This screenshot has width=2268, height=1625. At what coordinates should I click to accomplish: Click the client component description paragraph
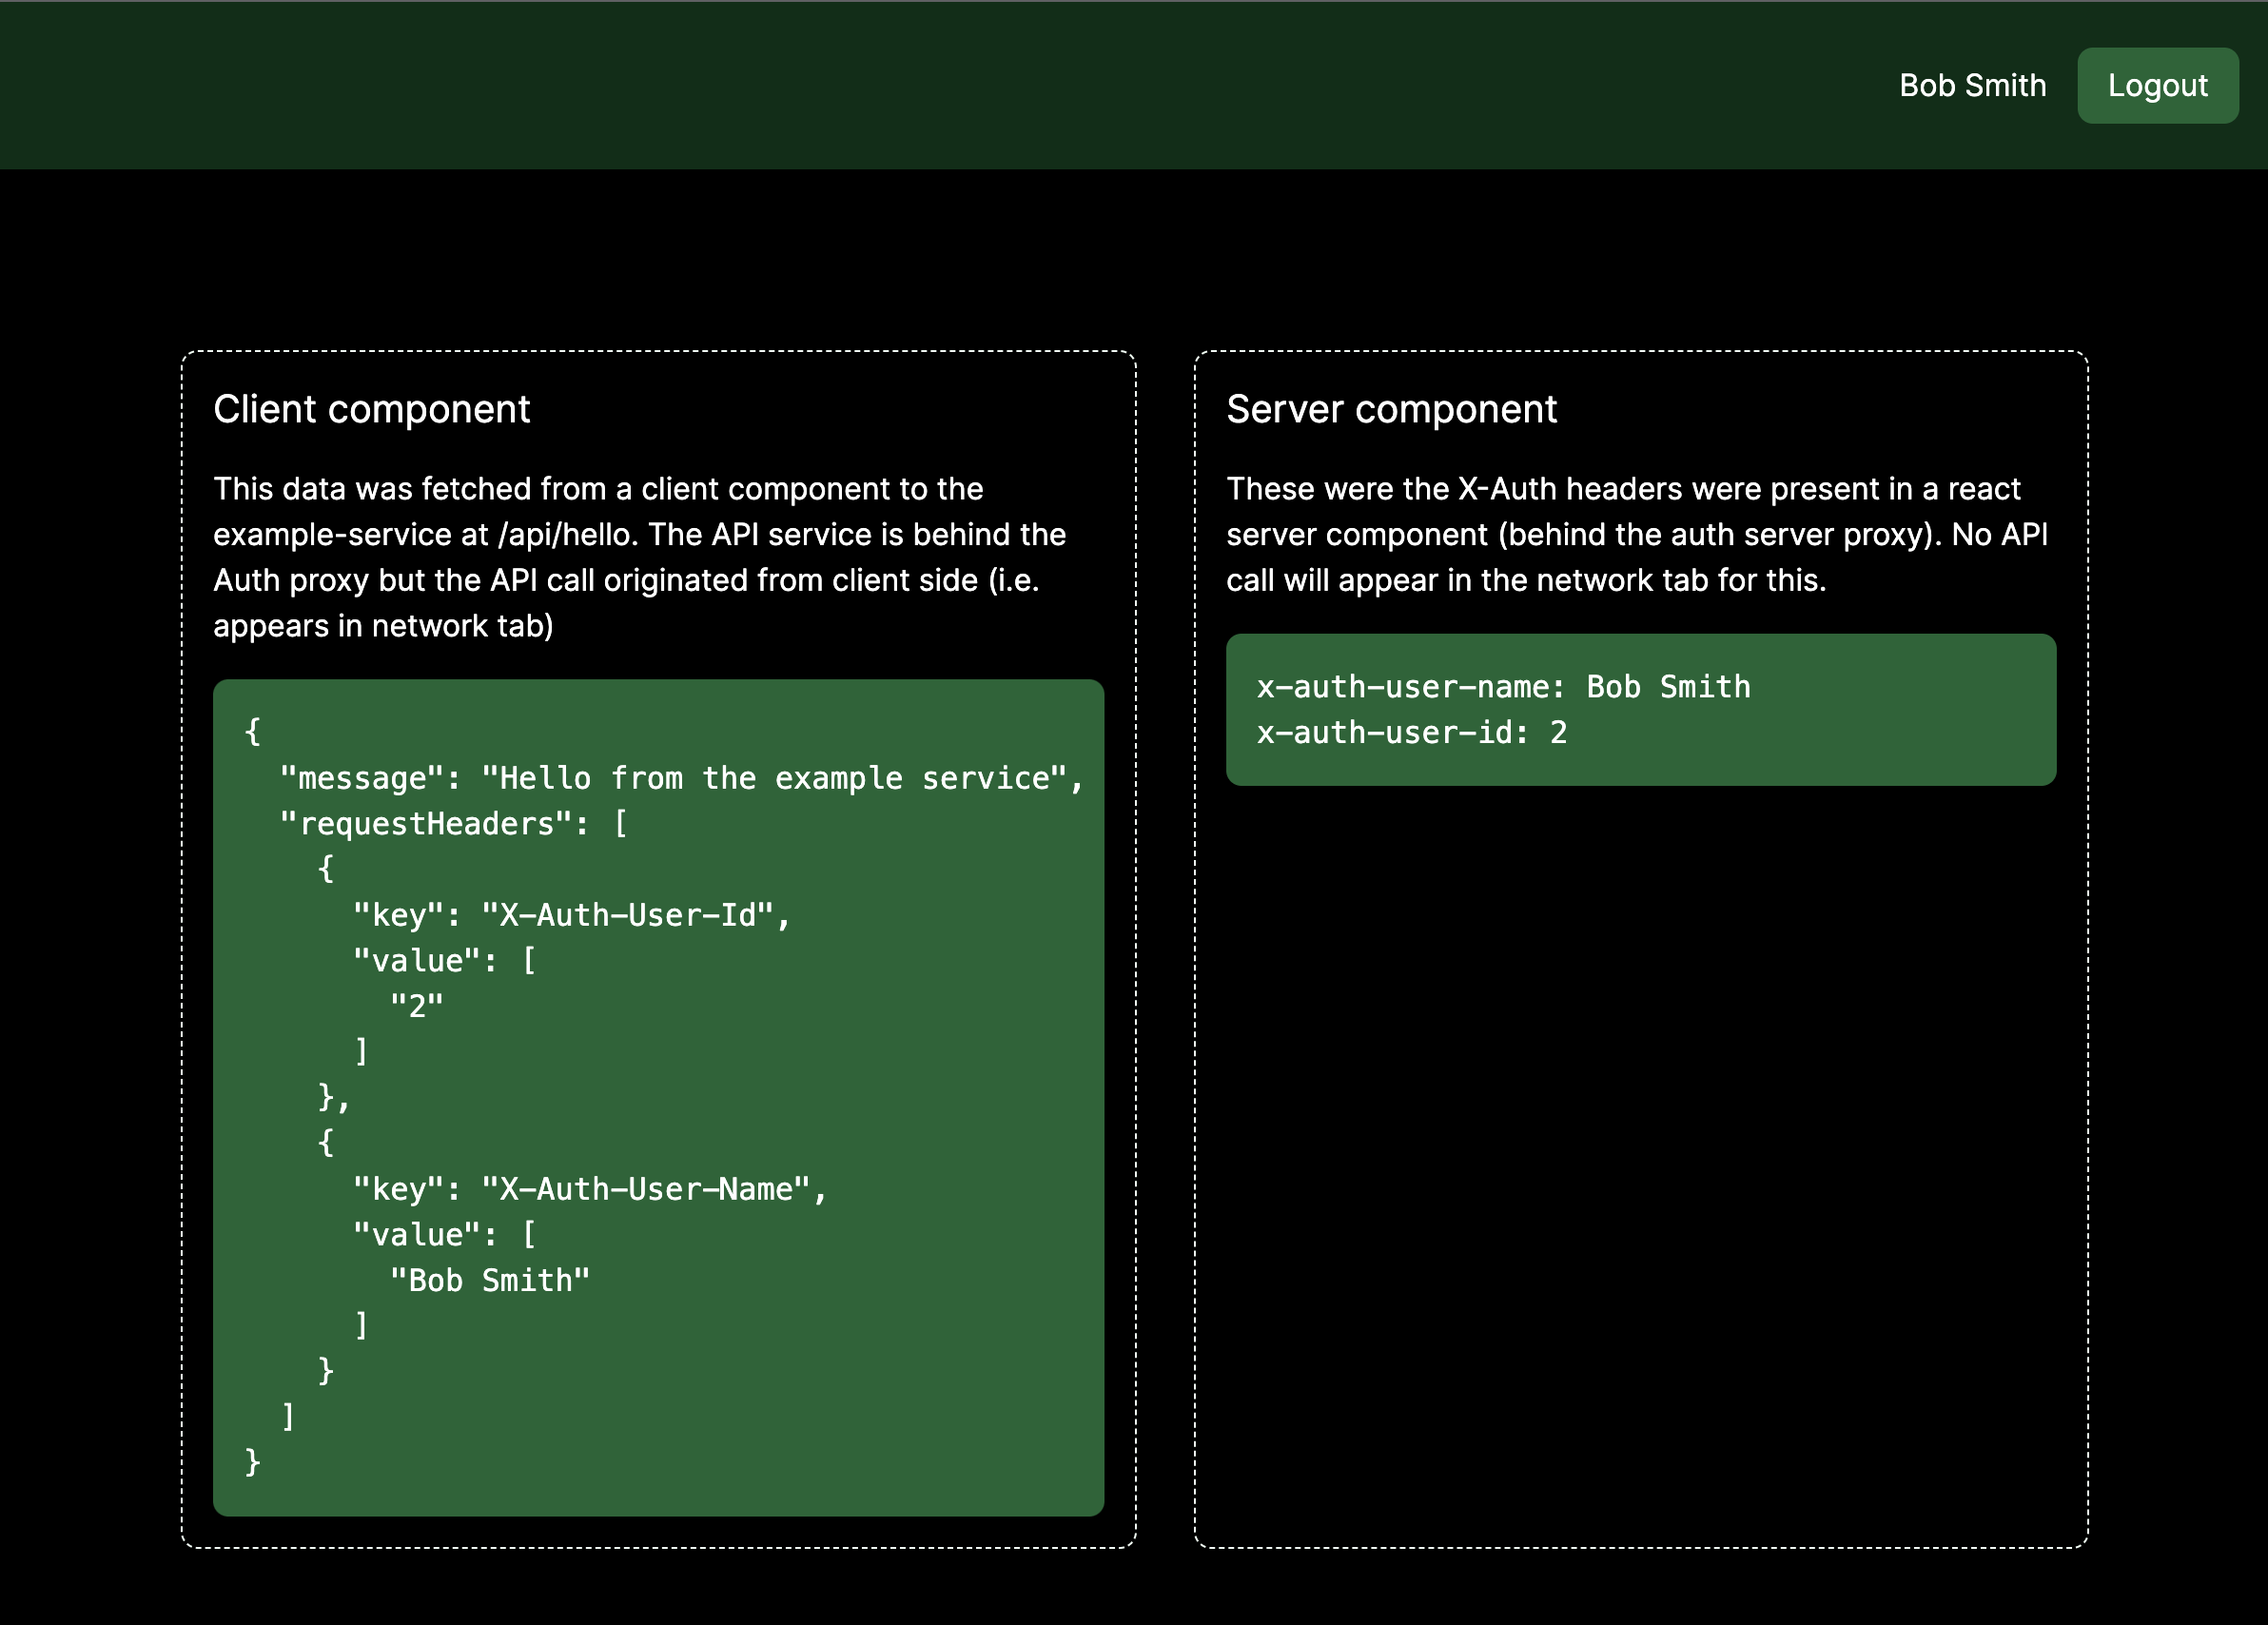click(x=640, y=557)
